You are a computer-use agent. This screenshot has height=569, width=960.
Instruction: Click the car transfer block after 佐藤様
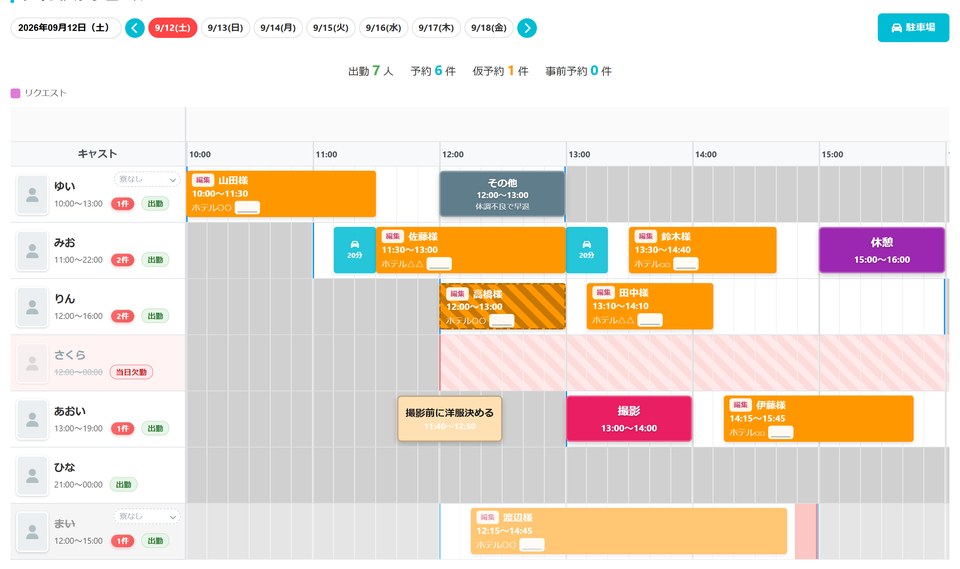point(587,250)
